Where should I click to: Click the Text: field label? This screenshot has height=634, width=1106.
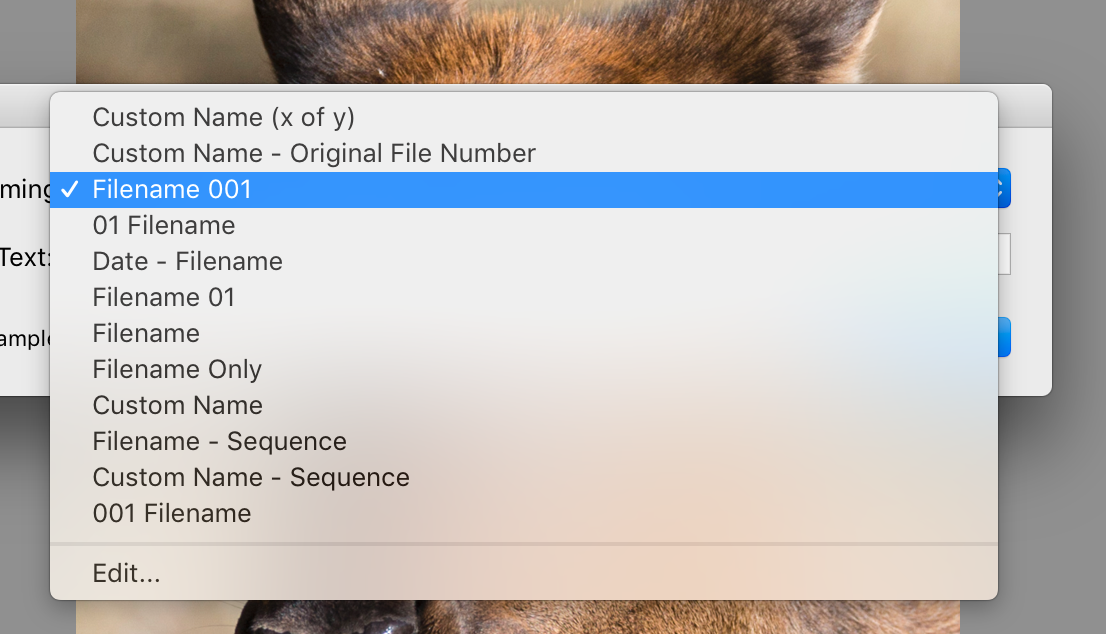point(24,257)
